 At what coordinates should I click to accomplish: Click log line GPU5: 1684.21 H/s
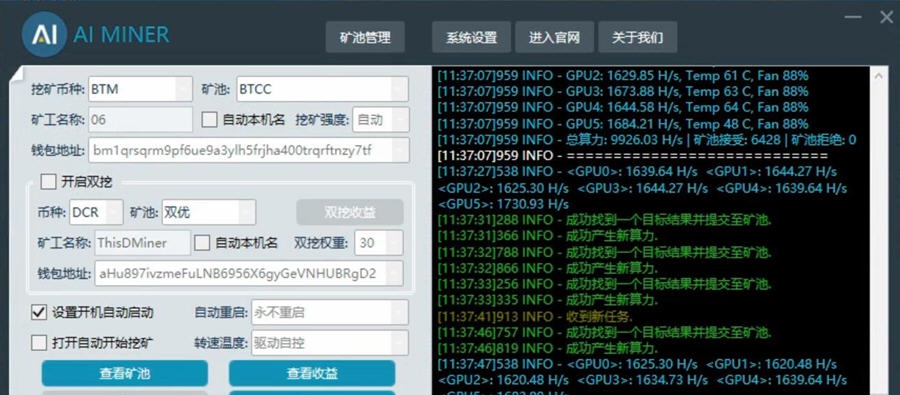[623, 123]
